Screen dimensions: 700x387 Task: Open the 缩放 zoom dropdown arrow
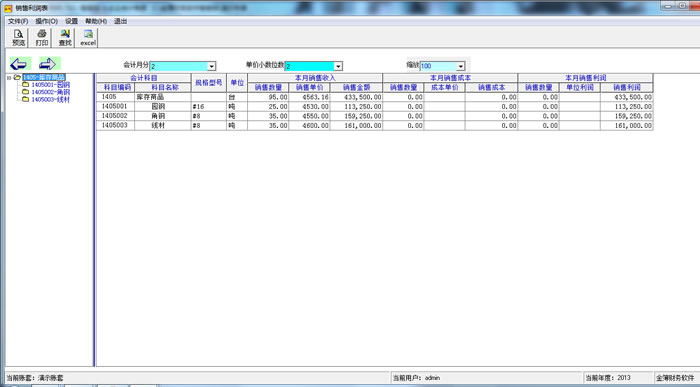(x=461, y=66)
